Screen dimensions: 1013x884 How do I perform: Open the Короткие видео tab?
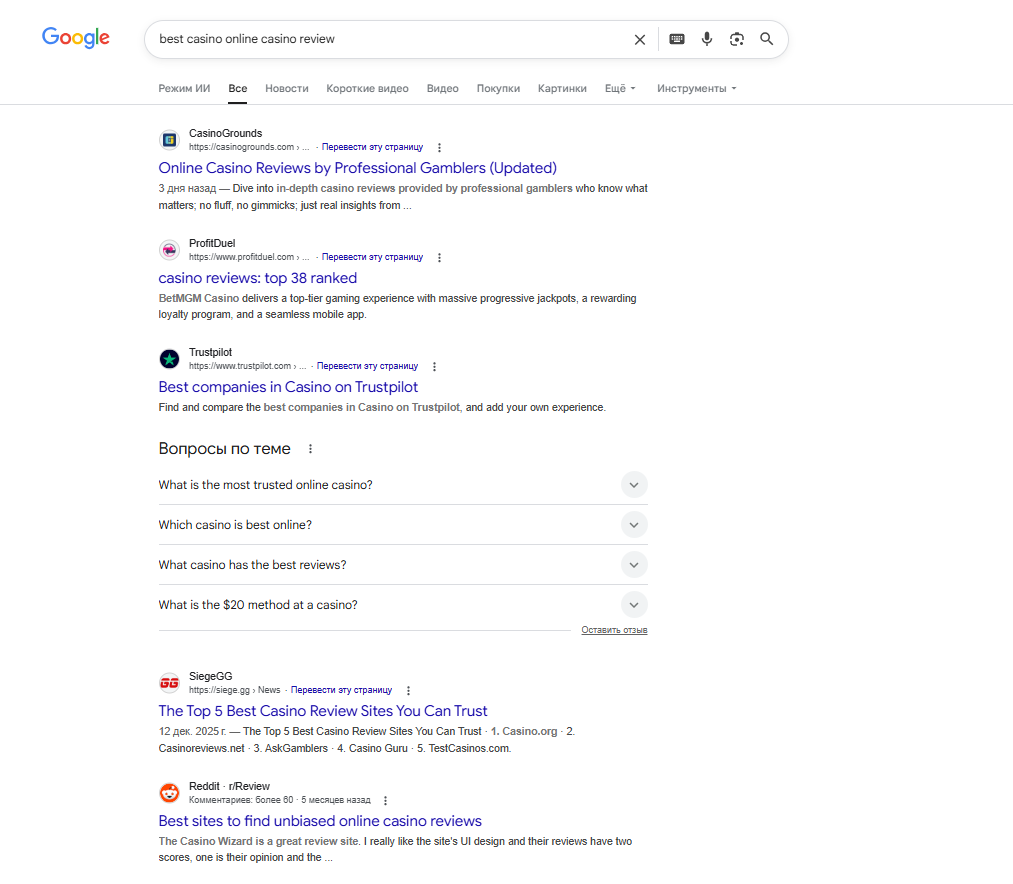pyautogui.click(x=368, y=89)
